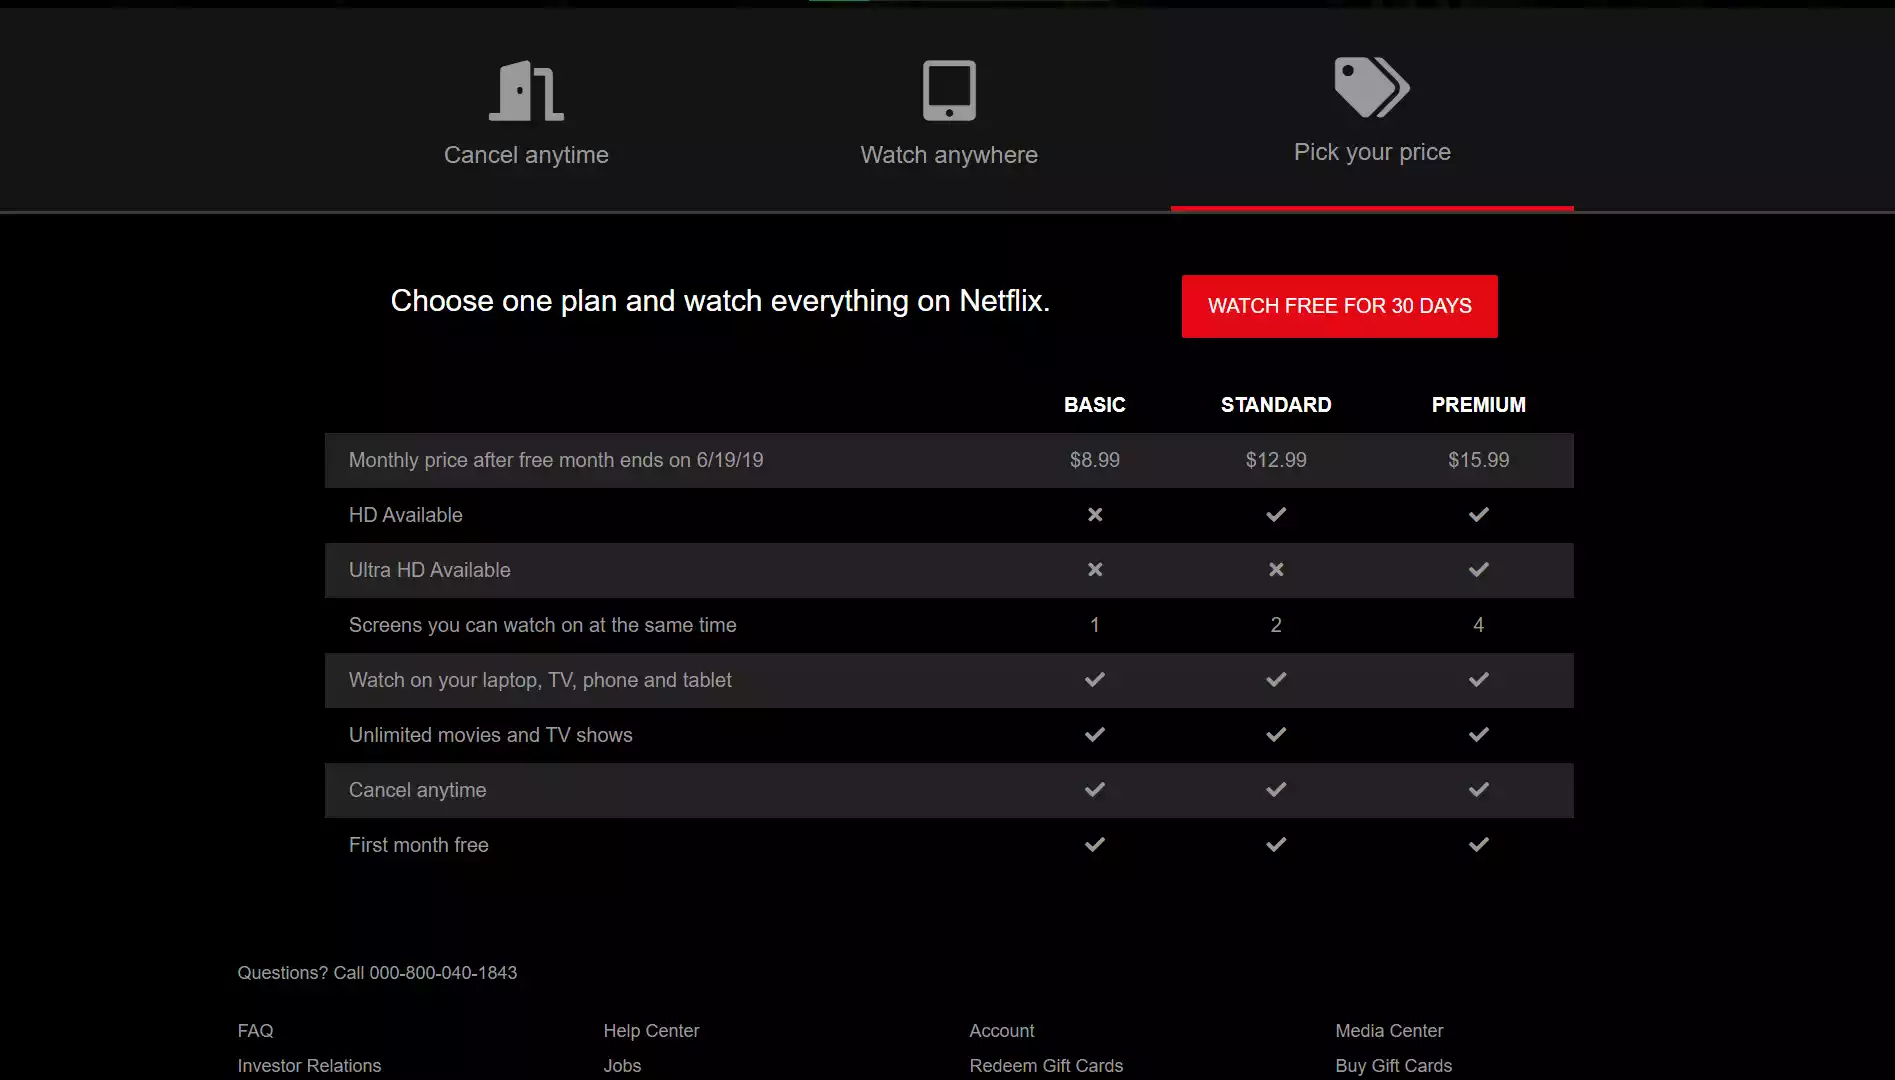Open the Media Center footer link
This screenshot has height=1080, width=1895.
pos(1389,1031)
